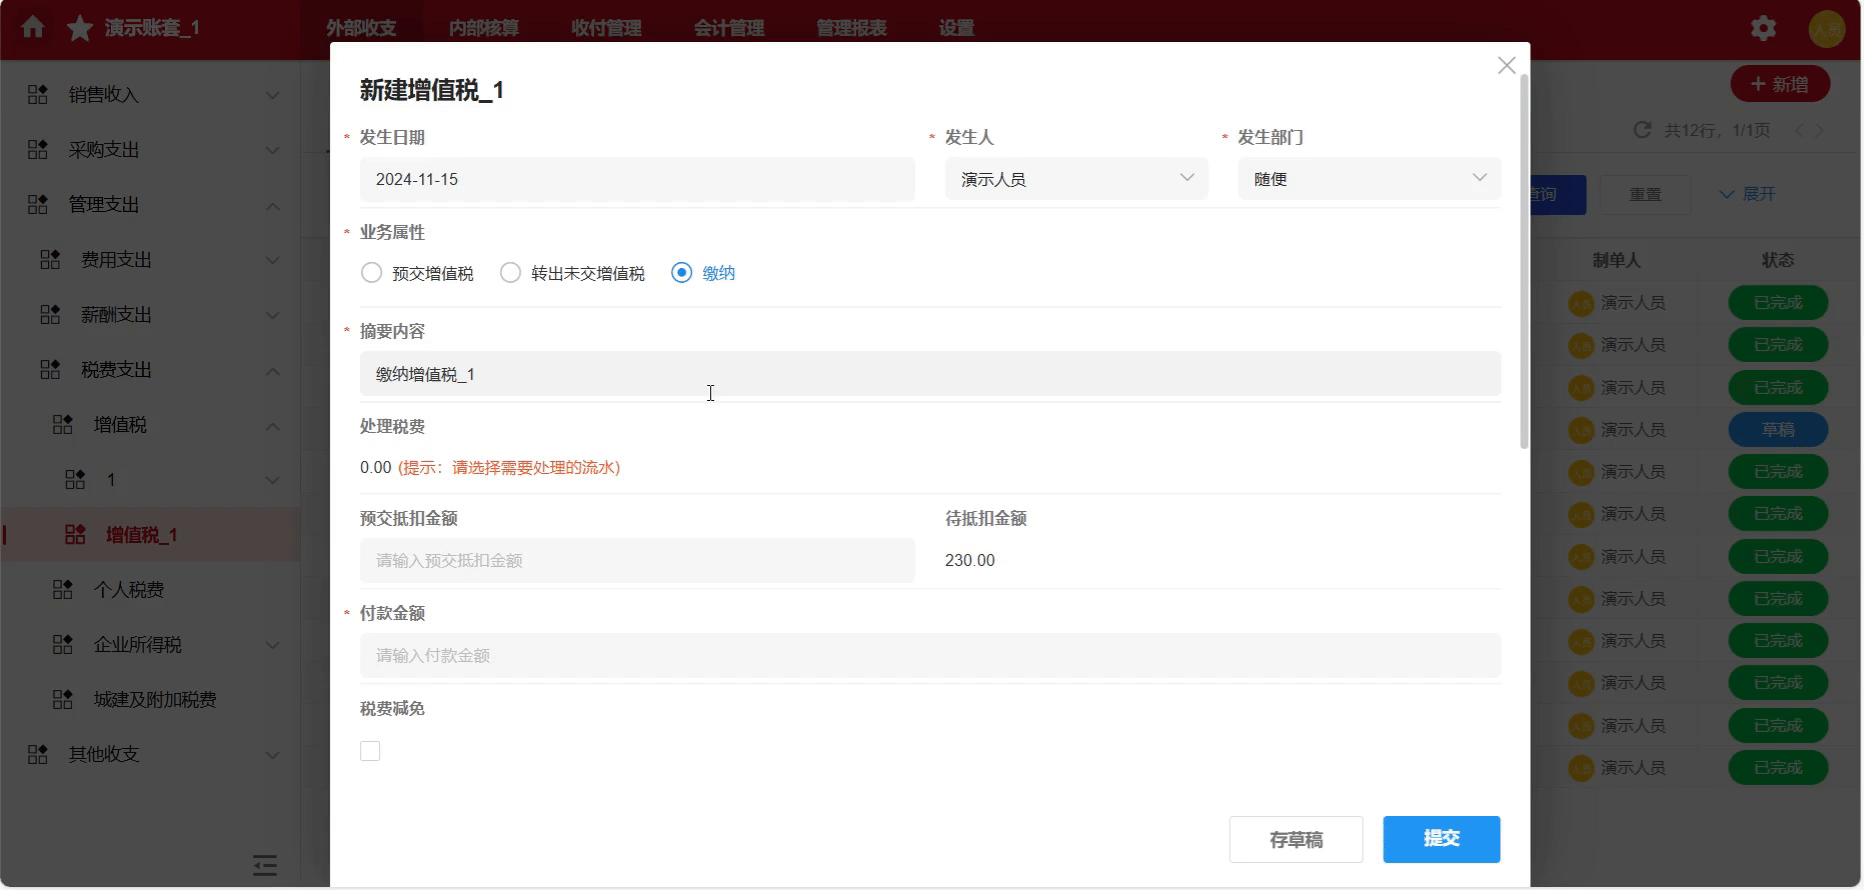Screen dimensions: 1864x890
Task: Open the 发生部门 dropdown
Action: [x=1368, y=179]
